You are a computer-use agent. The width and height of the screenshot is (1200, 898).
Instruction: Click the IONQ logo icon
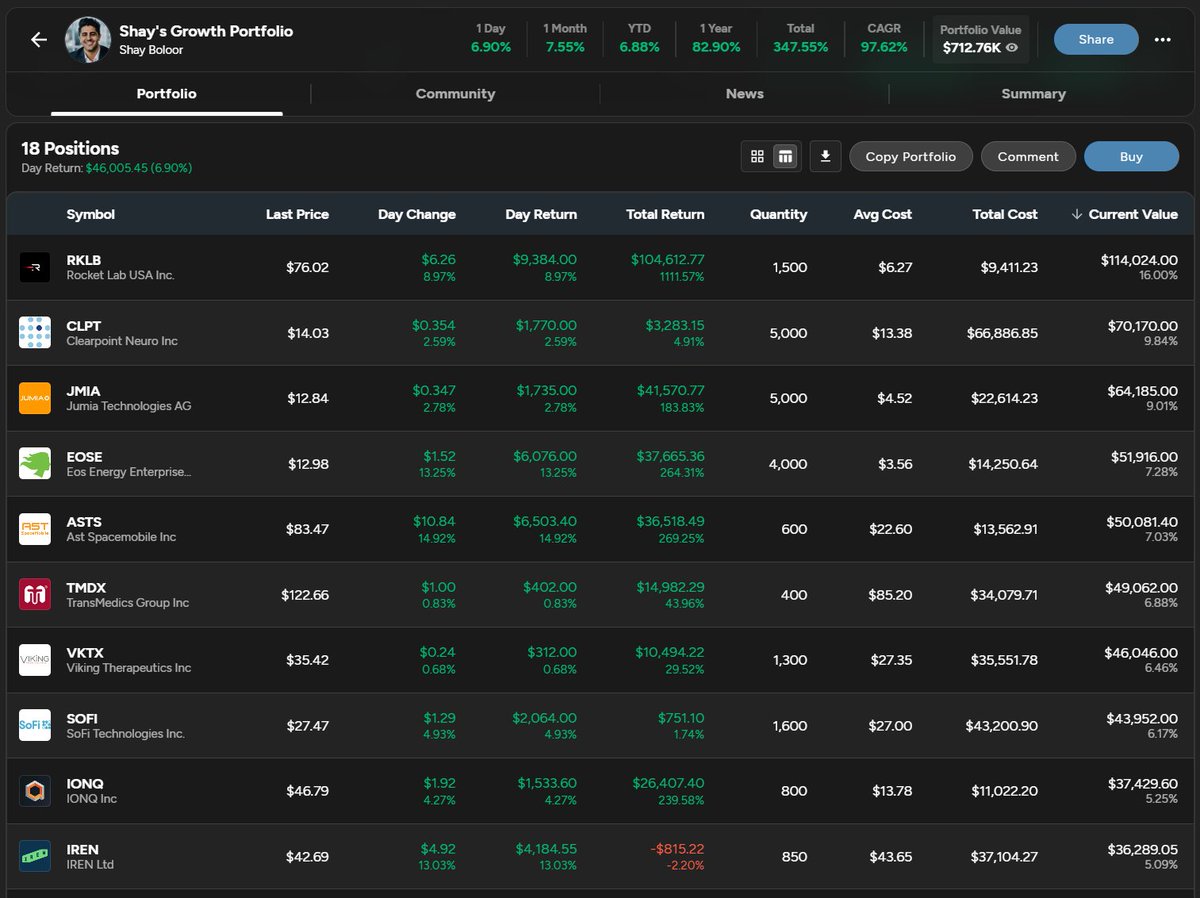35,791
